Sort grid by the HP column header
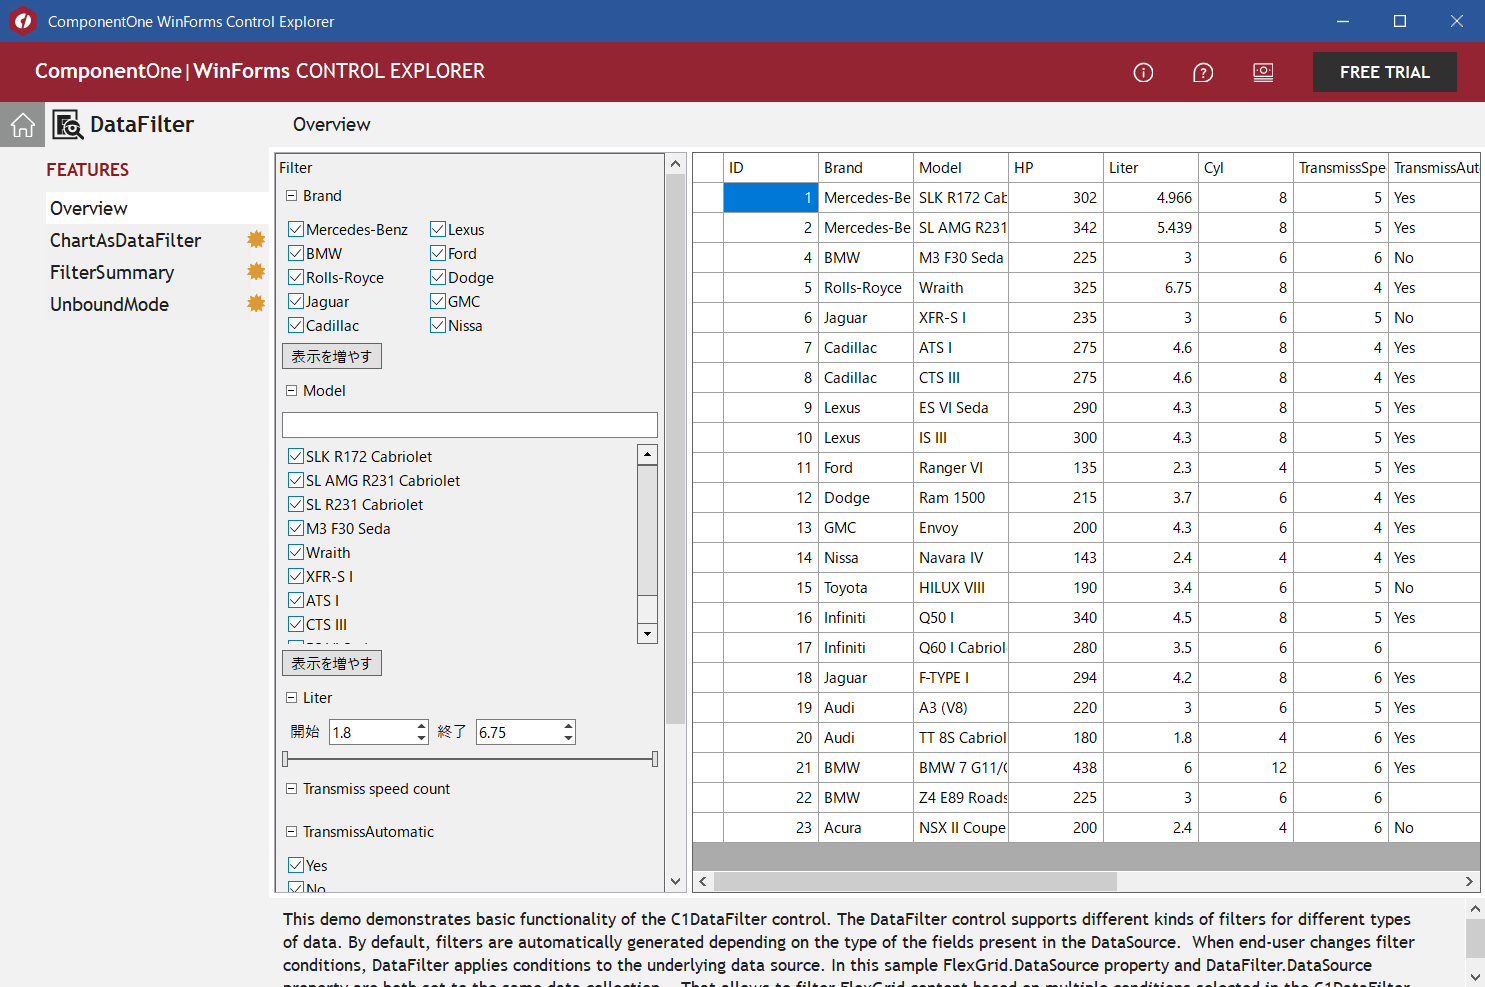 (1055, 168)
